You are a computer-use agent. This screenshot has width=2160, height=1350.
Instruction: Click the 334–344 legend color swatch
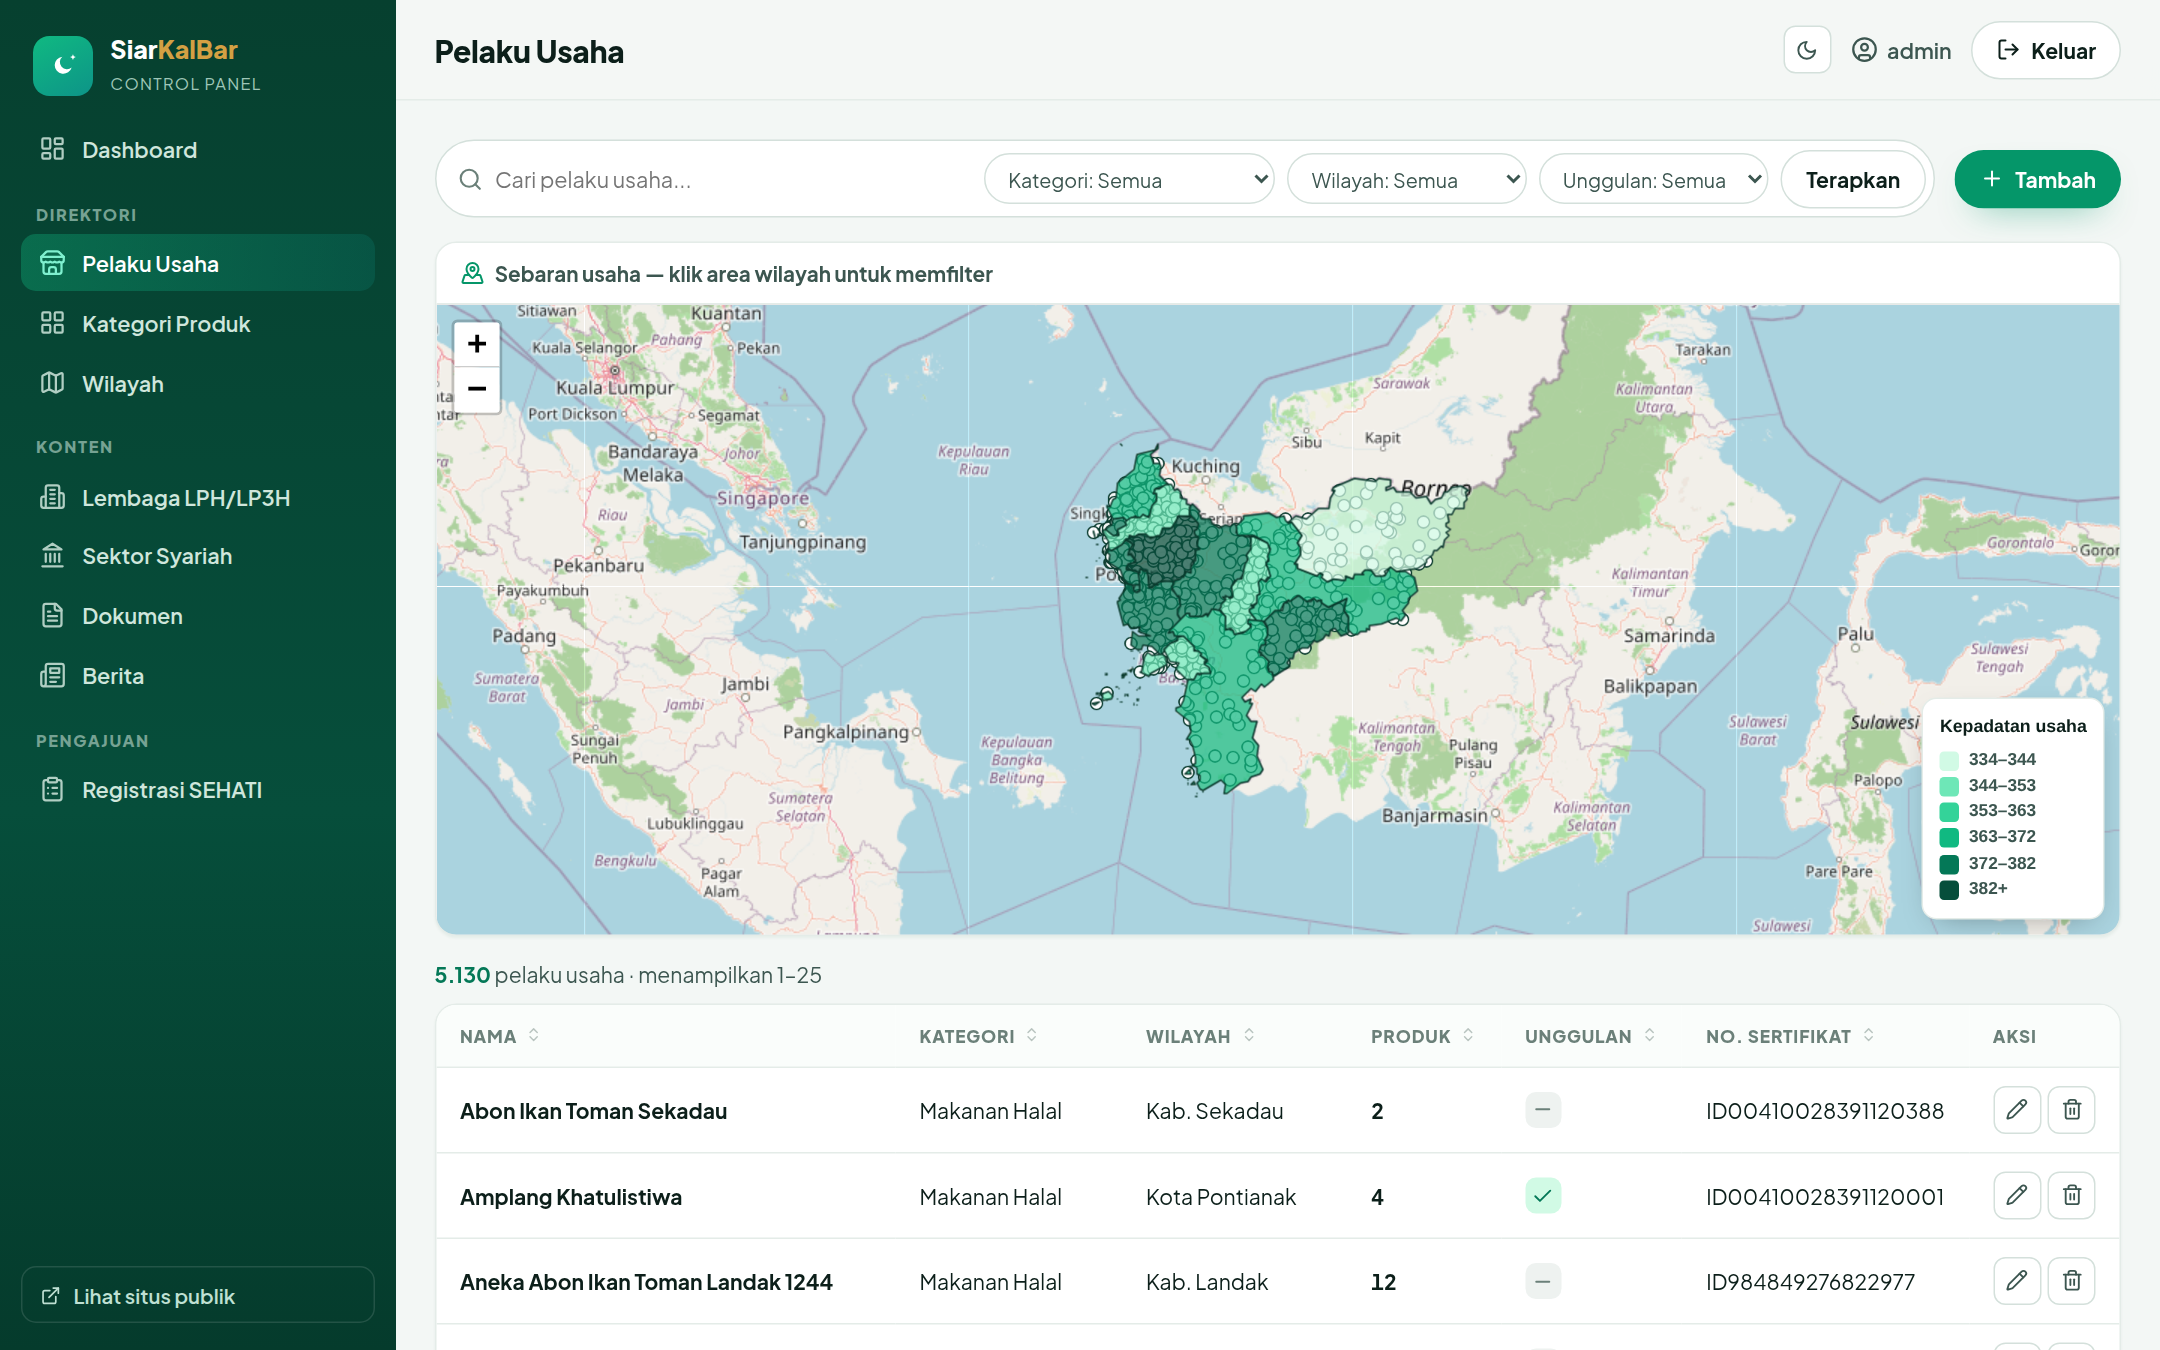(x=1949, y=760)
